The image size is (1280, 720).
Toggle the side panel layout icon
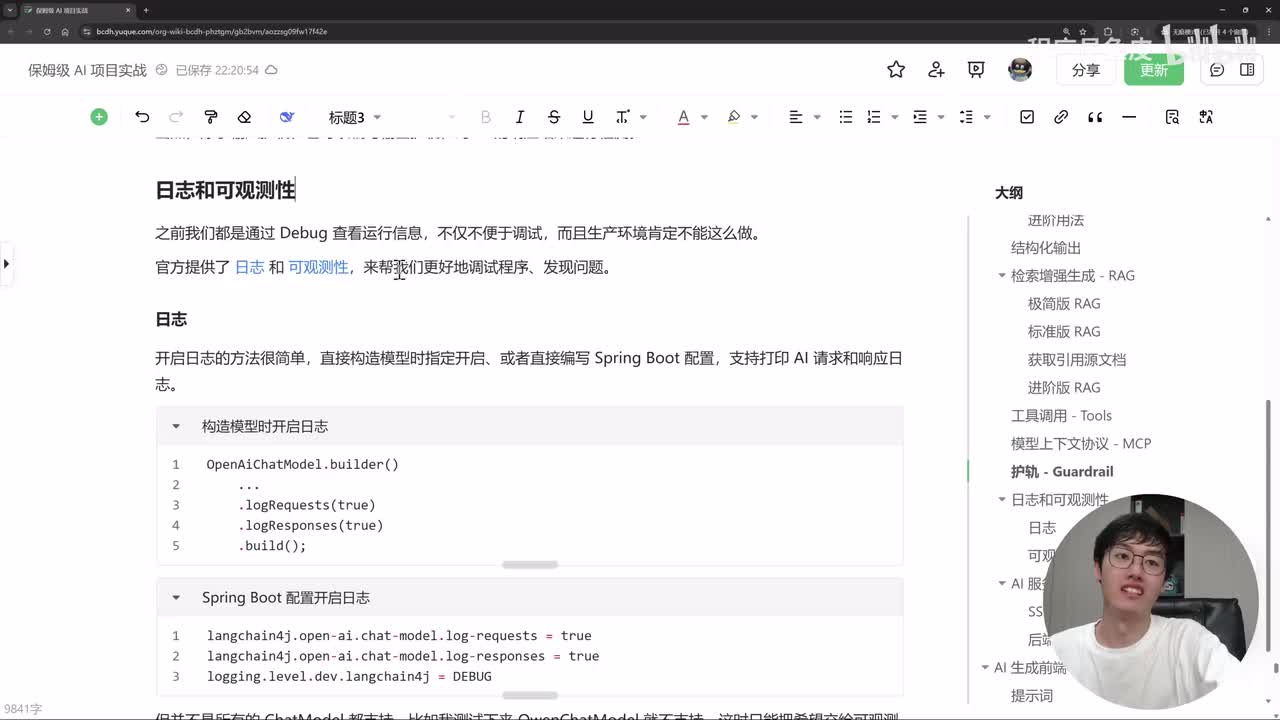1247,69
